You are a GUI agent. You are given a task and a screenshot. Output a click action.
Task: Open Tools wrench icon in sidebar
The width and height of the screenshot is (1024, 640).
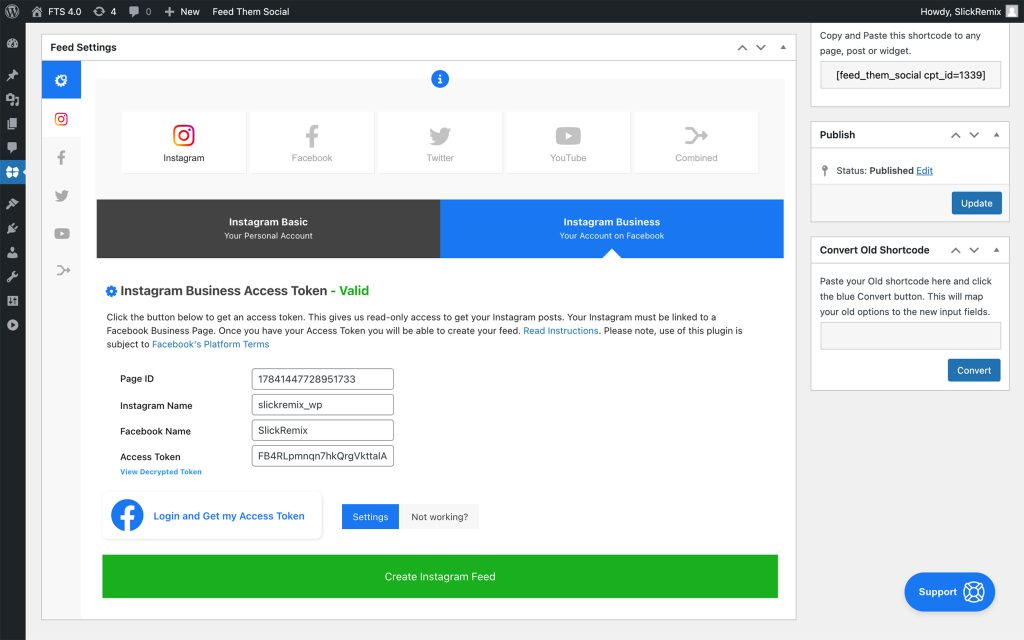[12, 276]
